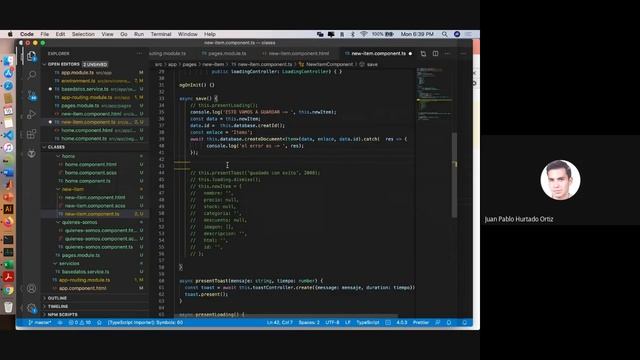Click the master branch indicator in status bar
Viewport: 640px width, 360px height.
pyautogui.click(x=40, y=322)
